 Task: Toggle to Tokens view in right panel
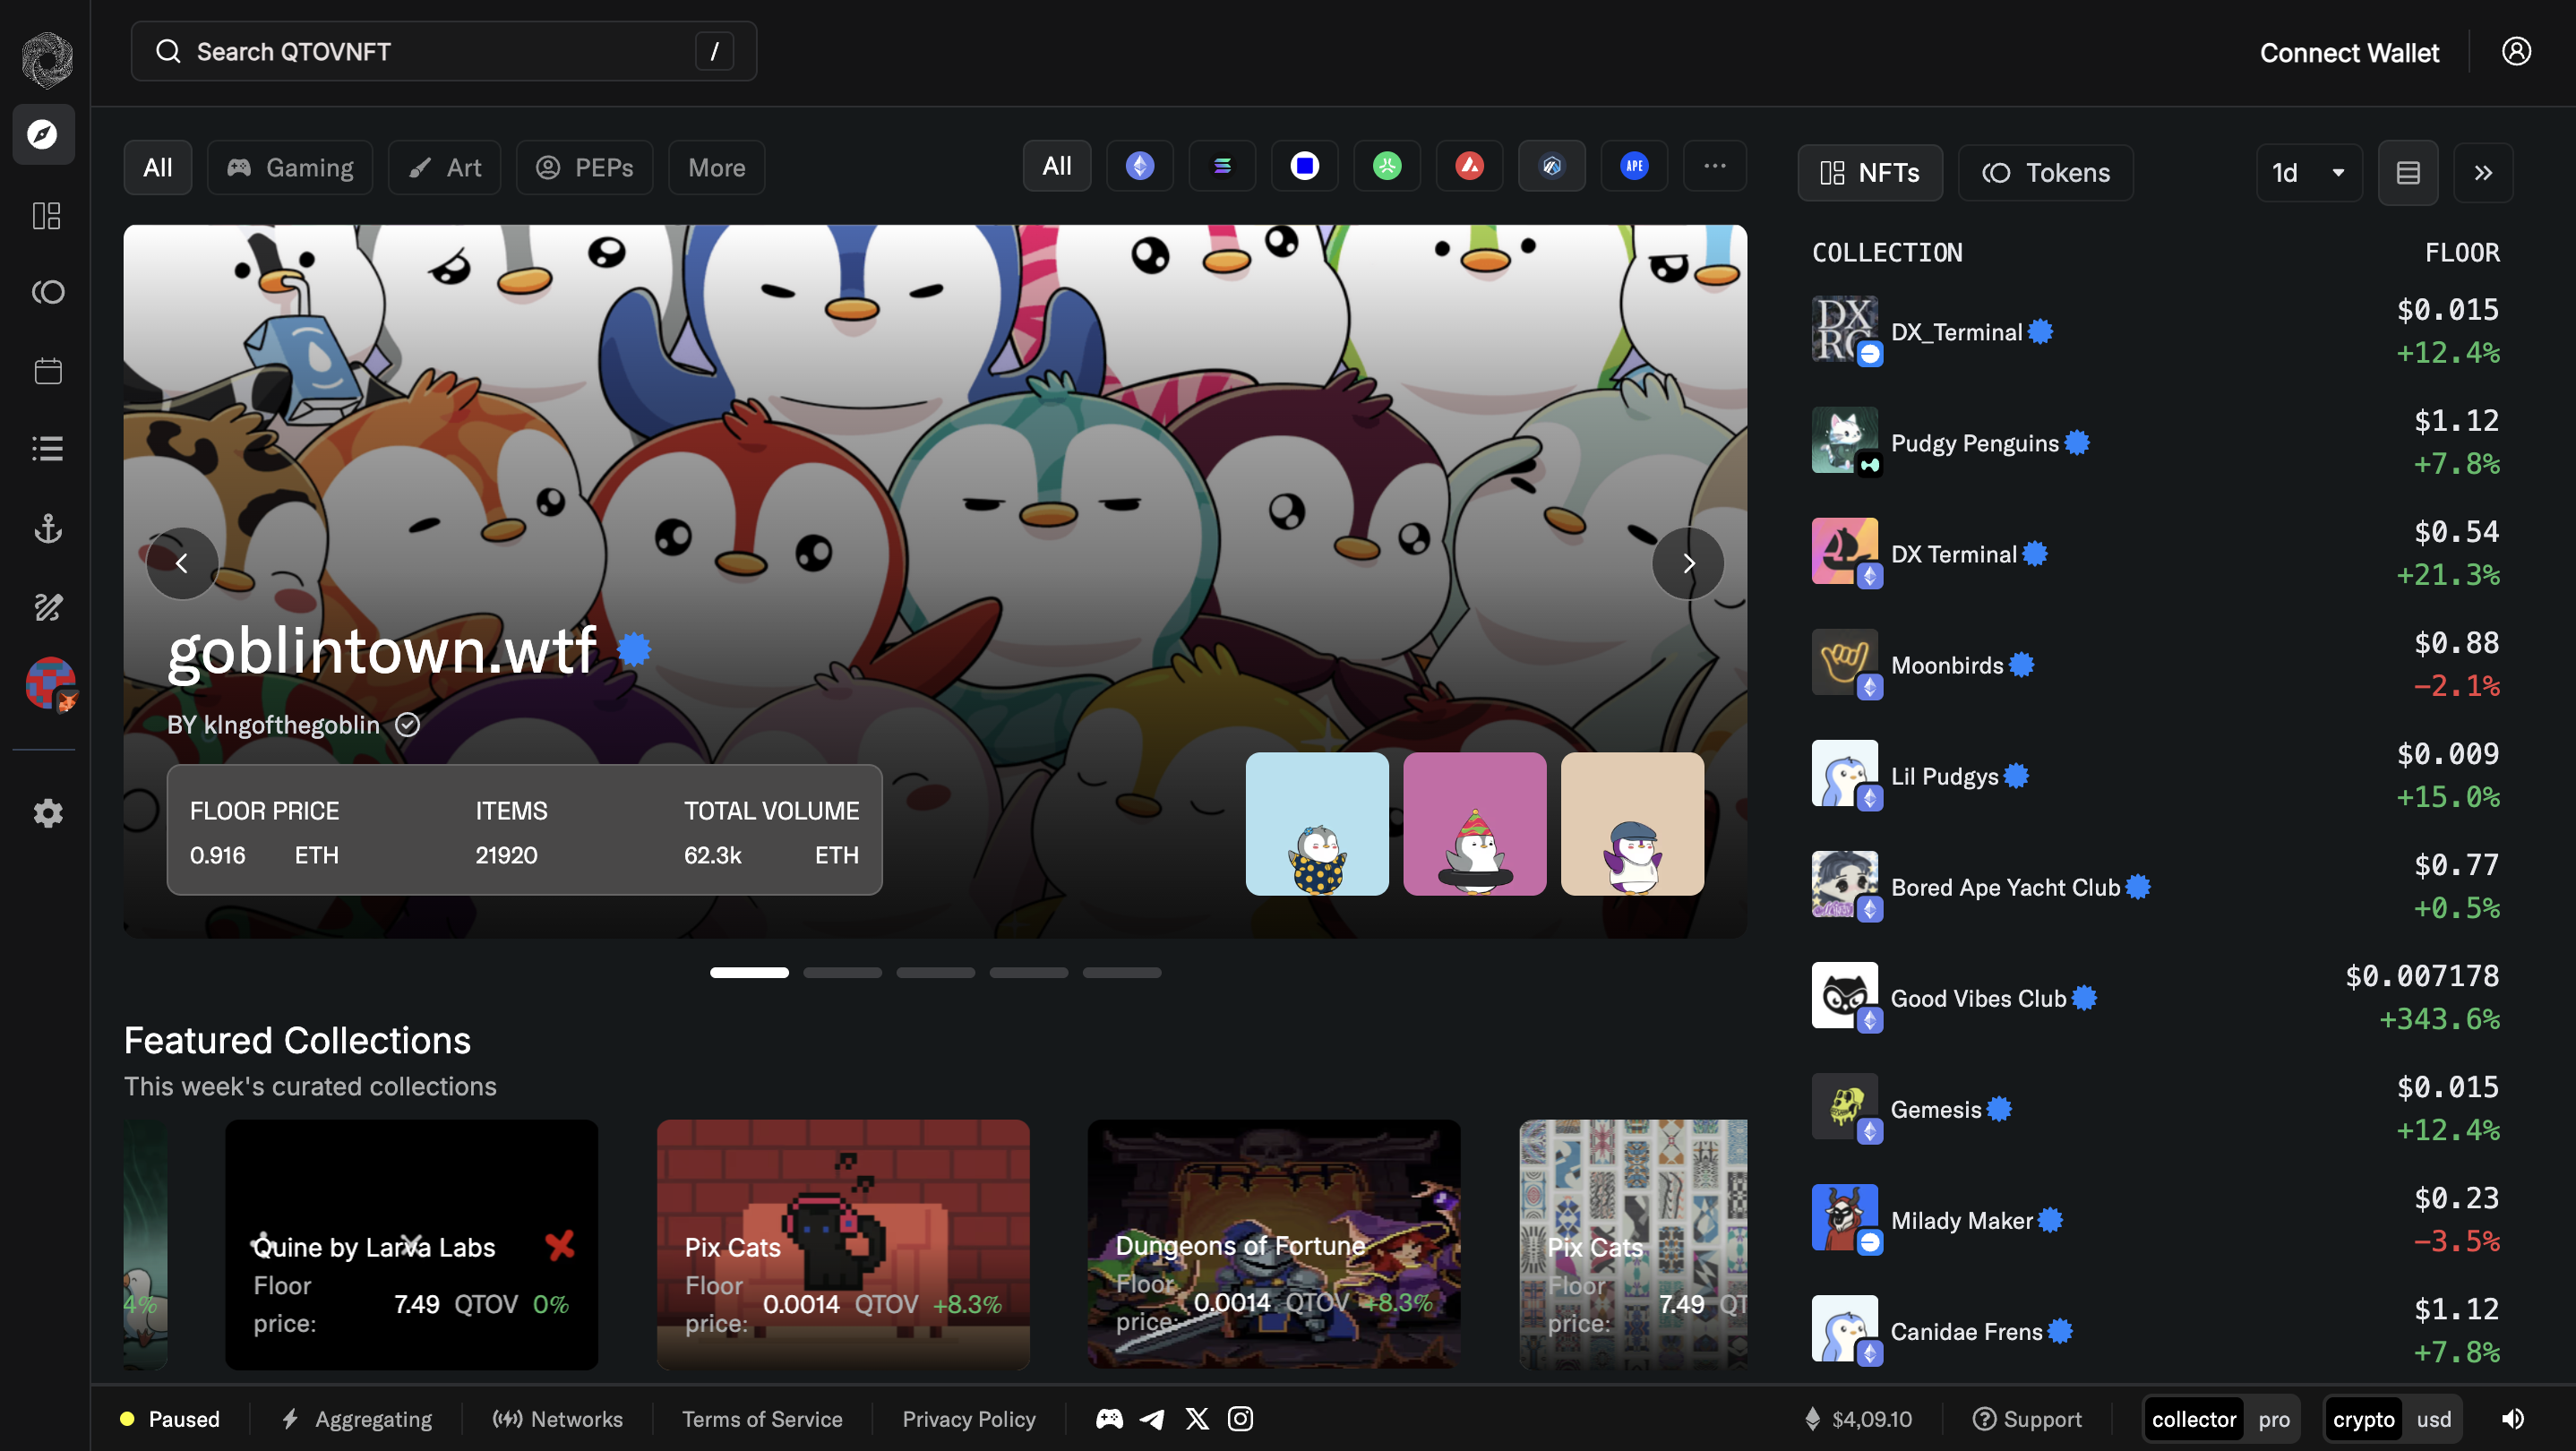pyautogui.click(x=2045, y=172)
